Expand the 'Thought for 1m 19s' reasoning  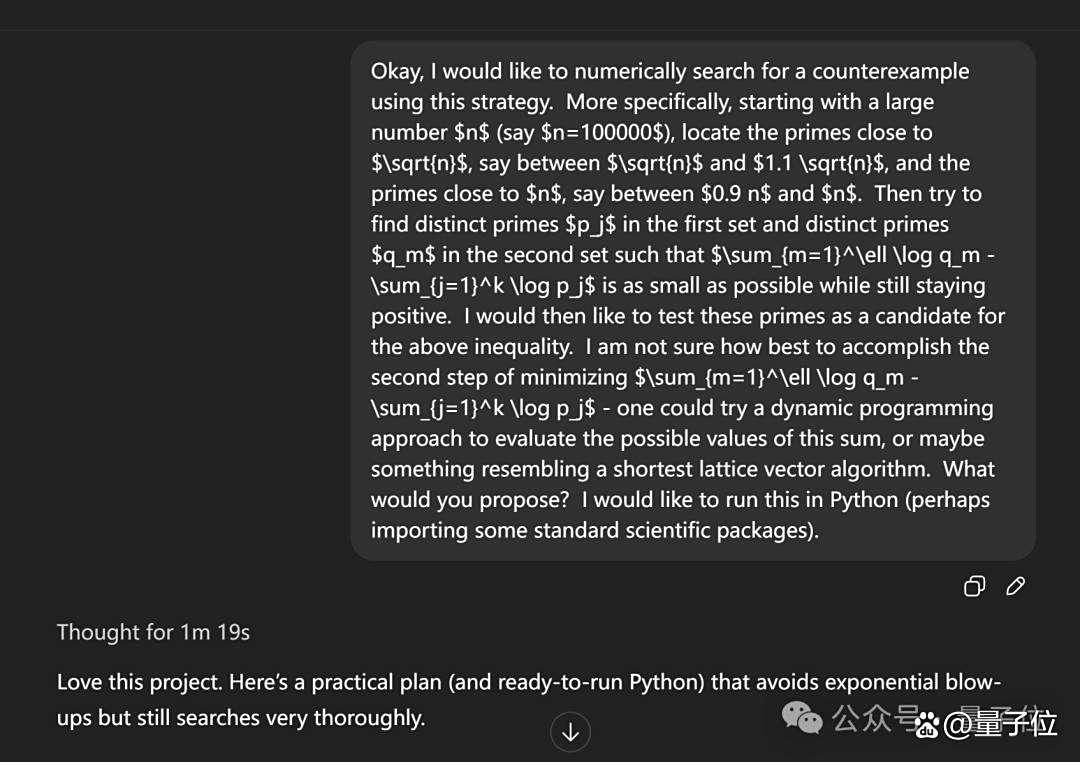153,632
